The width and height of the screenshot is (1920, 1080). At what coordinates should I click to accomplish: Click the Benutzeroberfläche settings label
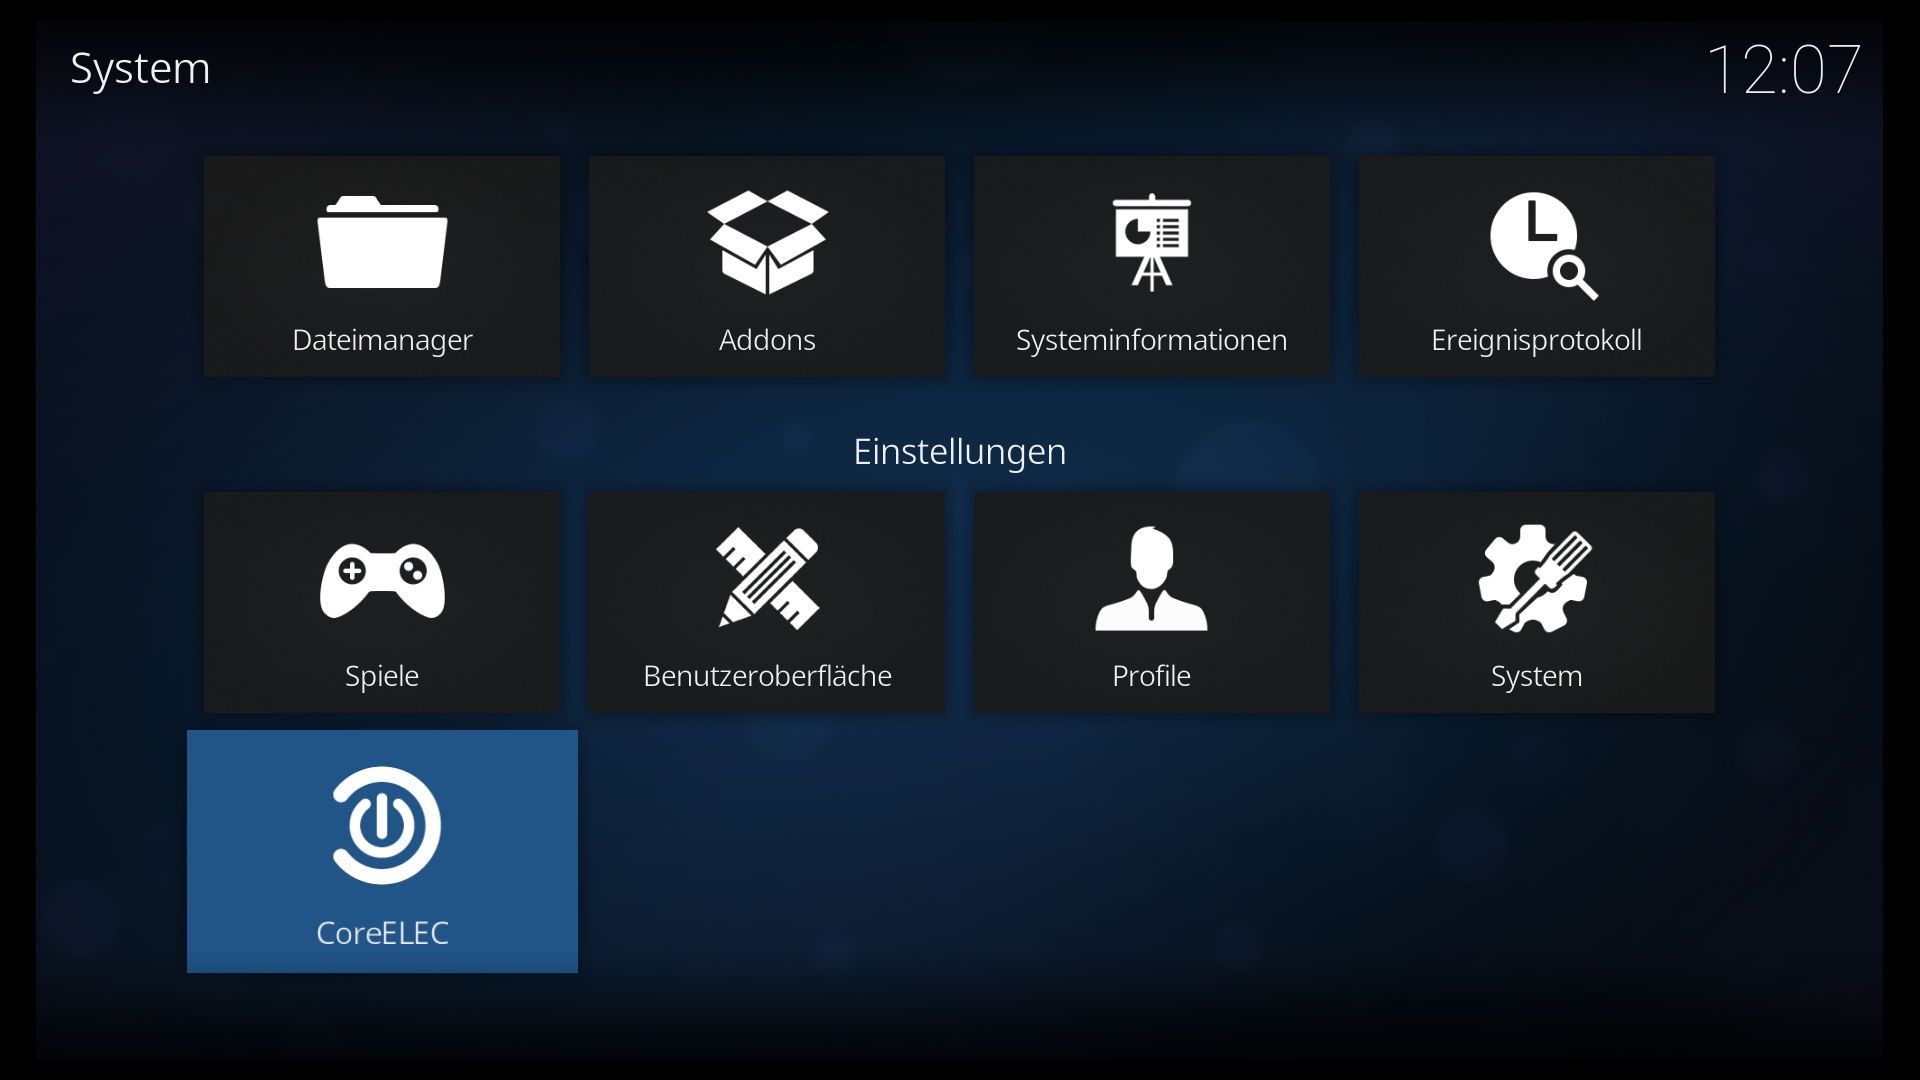tap(767, 676)
